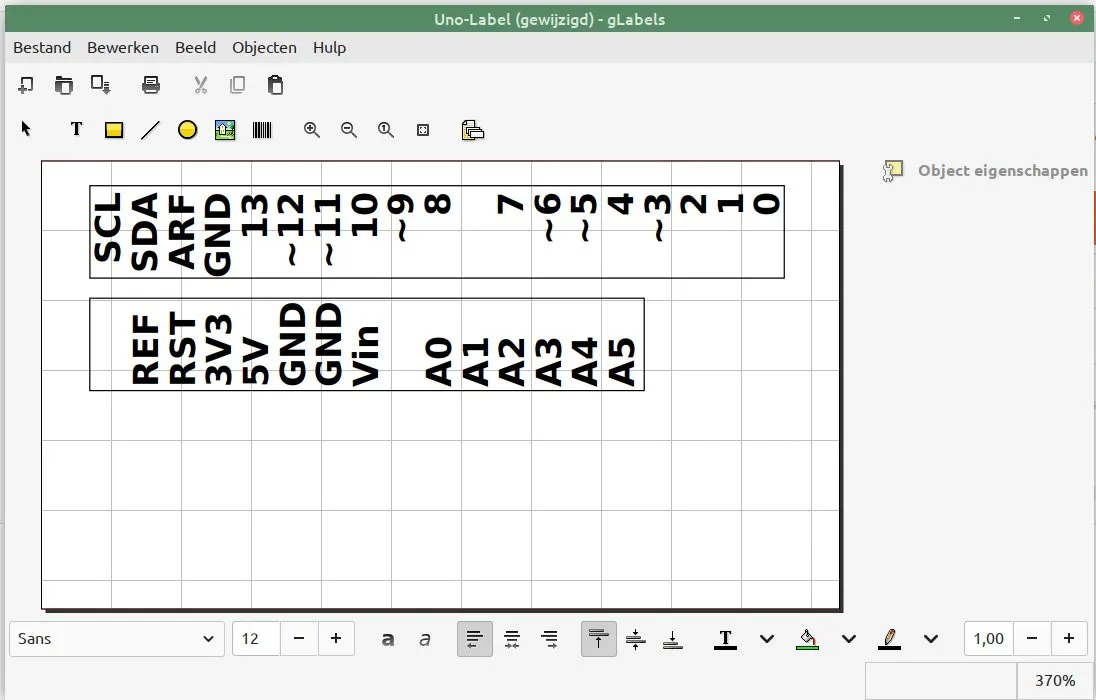Select the Ellipse drawing tool
1096x700 pixels.
[187, 129]
